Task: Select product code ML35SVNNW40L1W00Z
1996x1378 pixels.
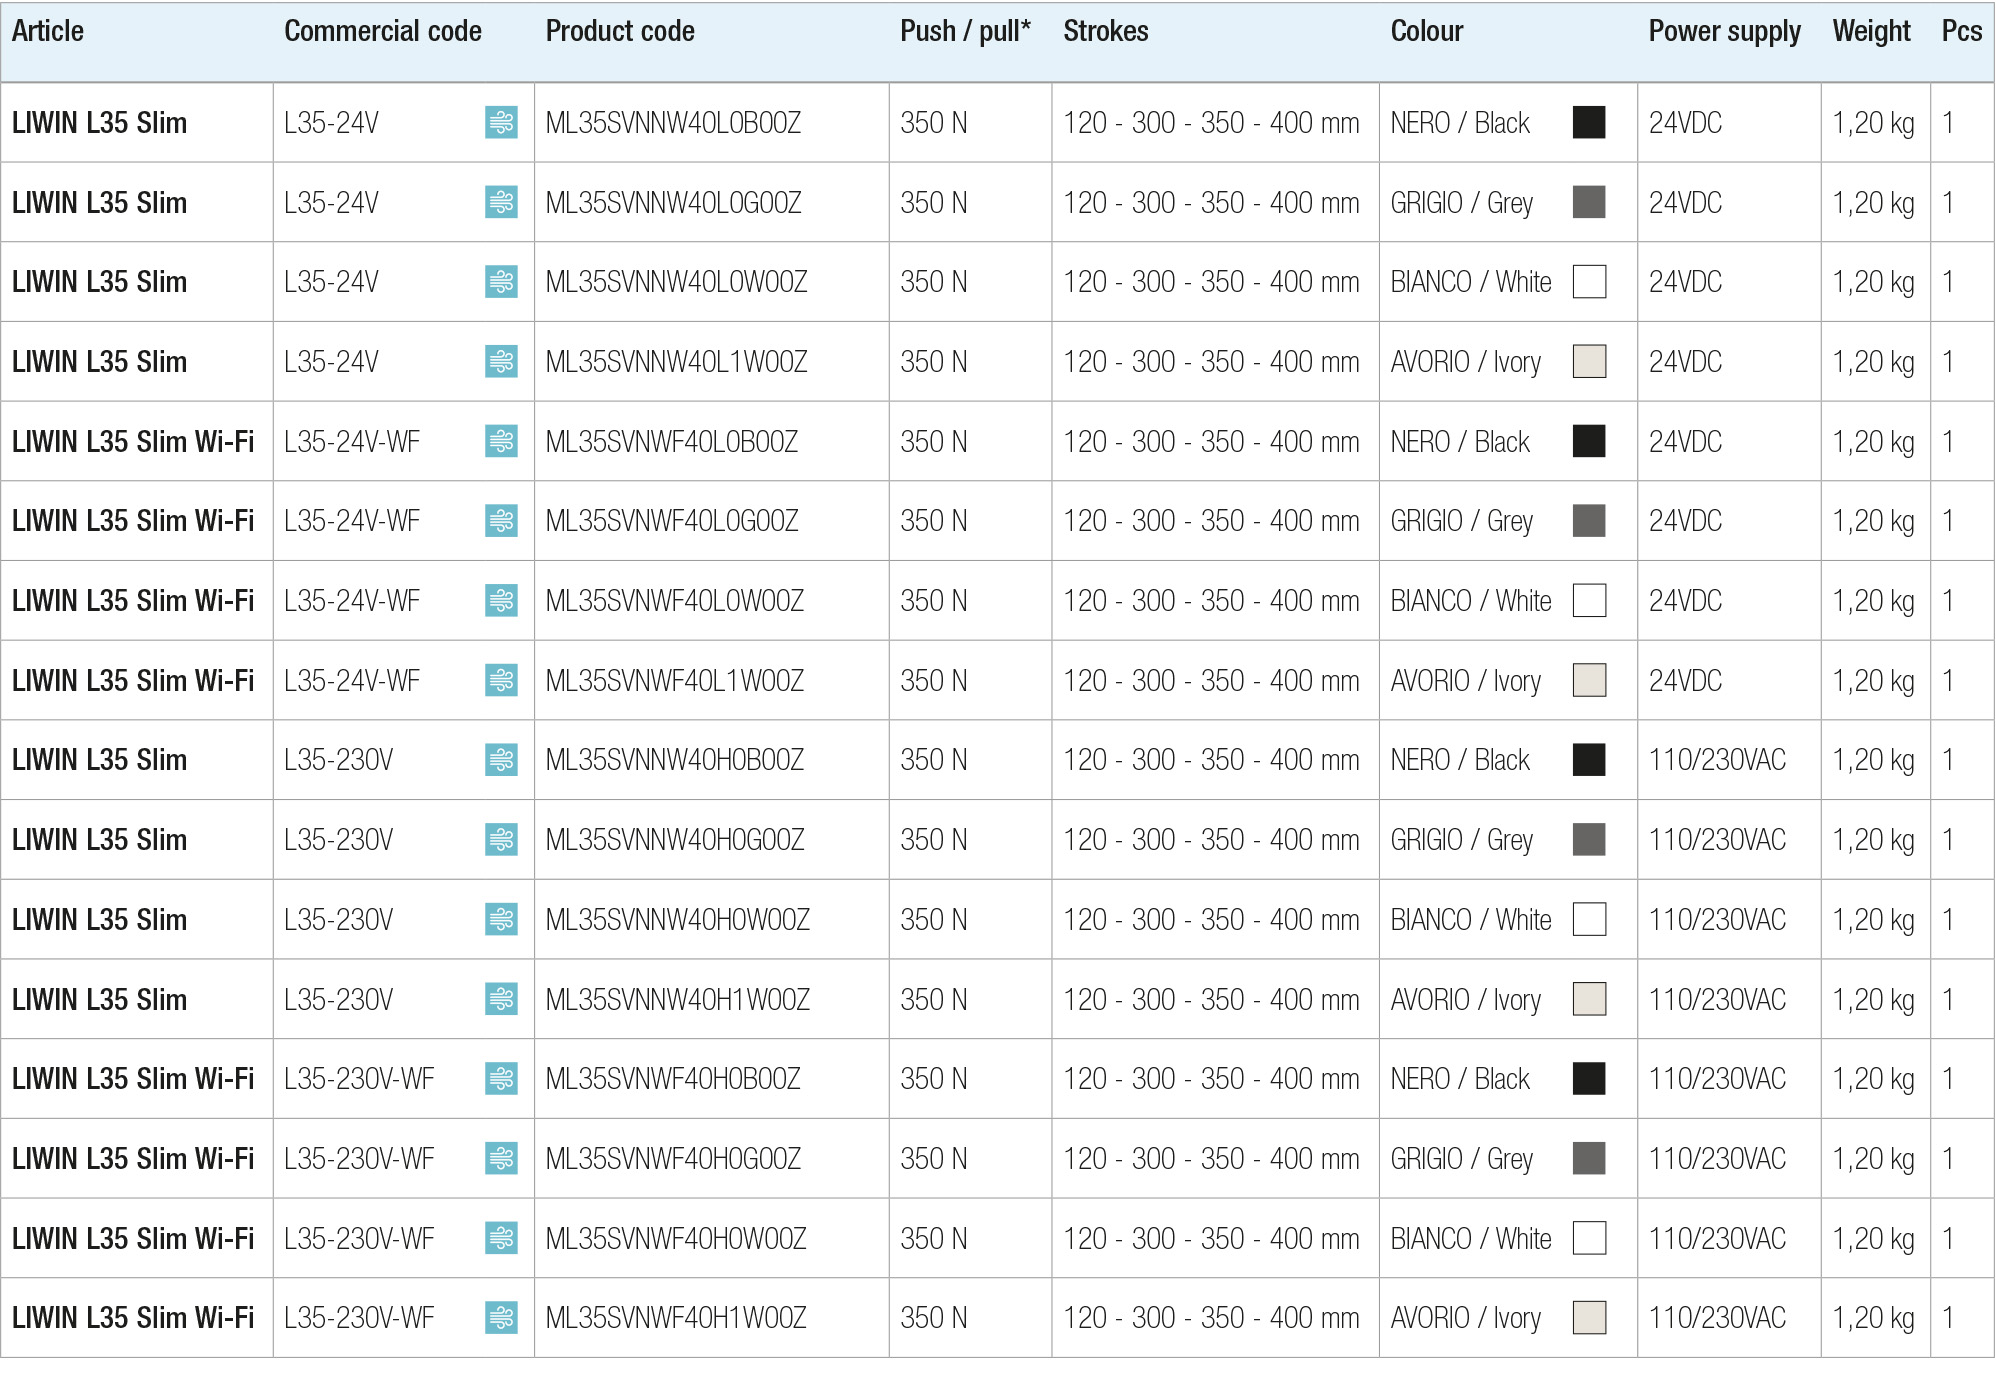Action: click(676, 362)
